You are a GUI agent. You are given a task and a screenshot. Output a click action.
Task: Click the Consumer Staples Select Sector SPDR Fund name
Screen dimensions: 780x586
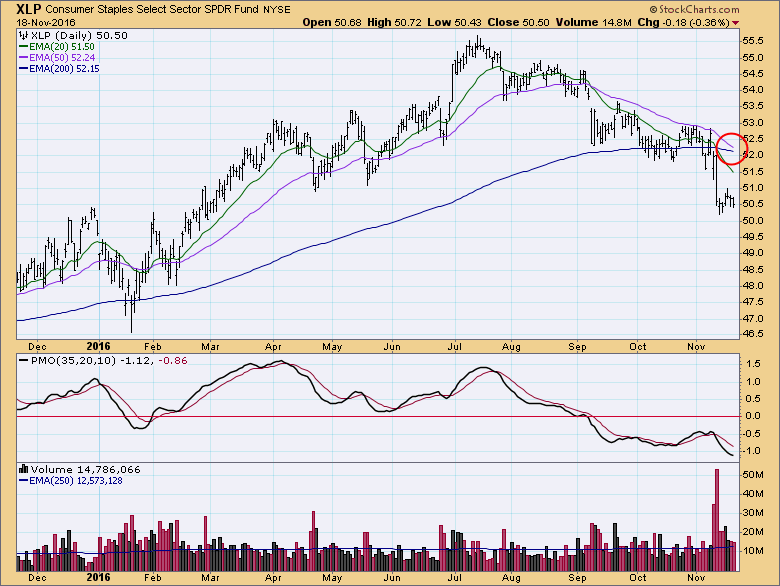[152, 9]
